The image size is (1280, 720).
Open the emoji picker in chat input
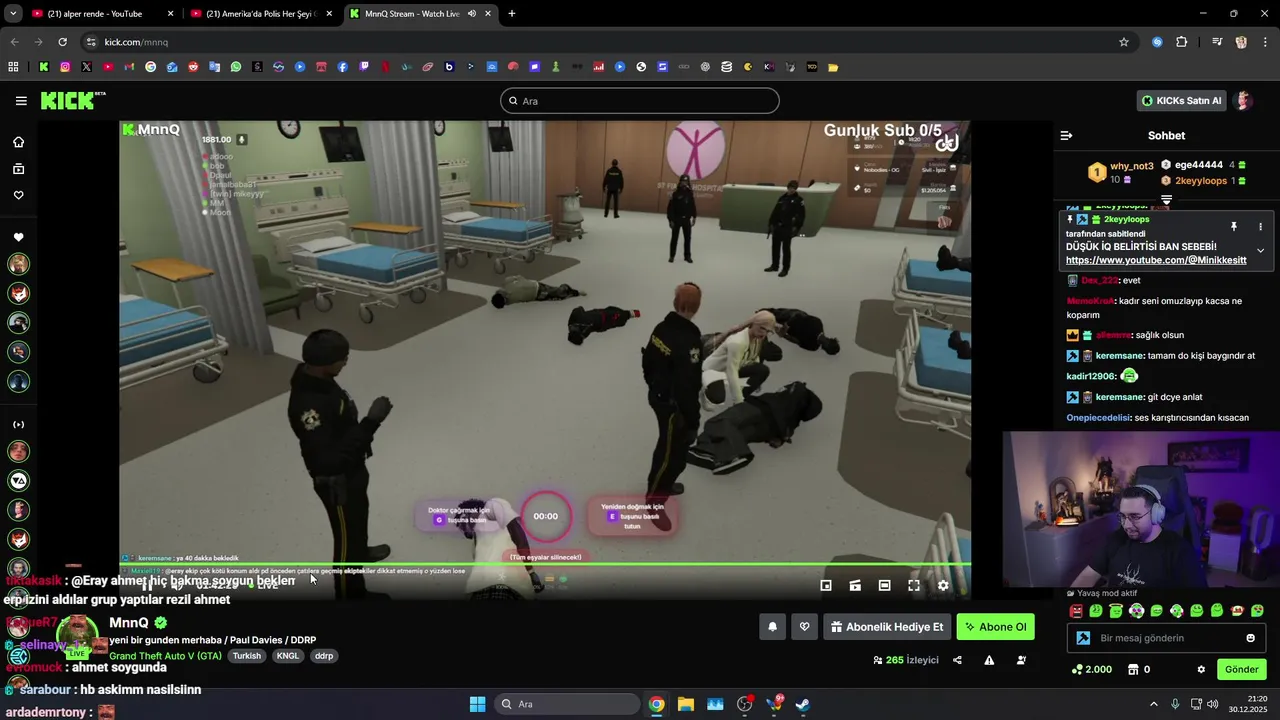coord(1250,638)
